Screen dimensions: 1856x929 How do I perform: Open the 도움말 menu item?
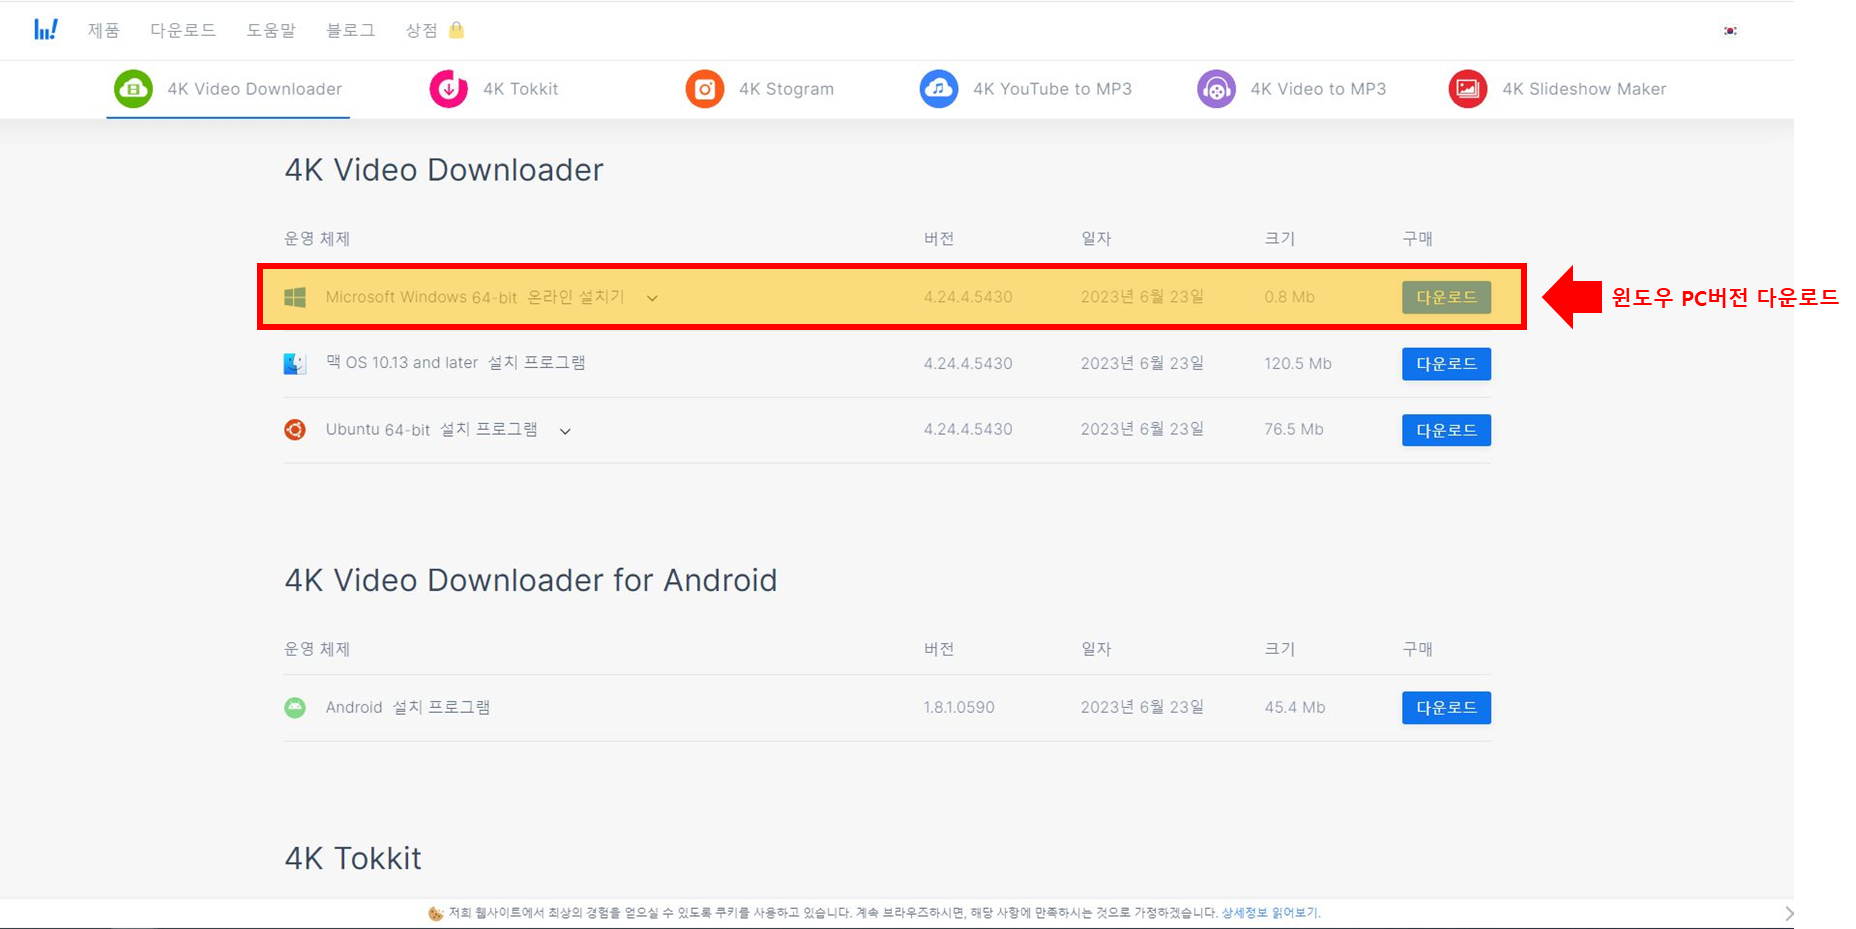click(271, 30)
